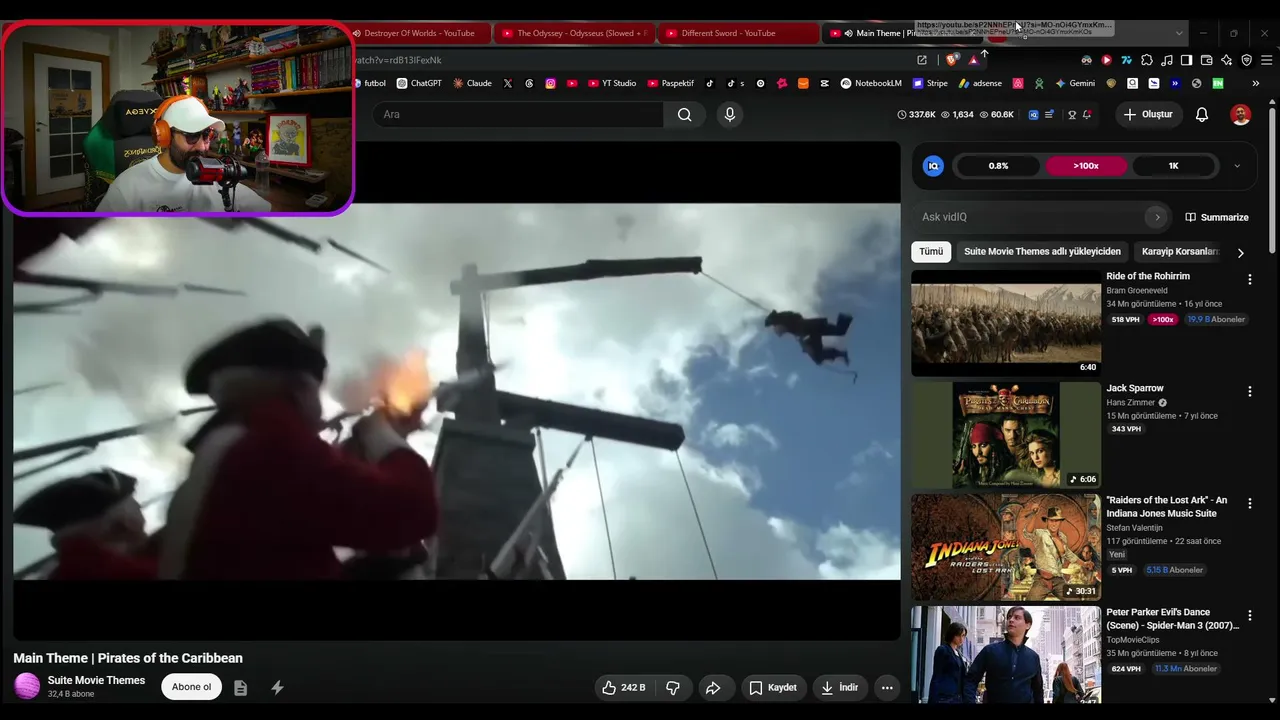The image size is (1280, 720).
Task: Open the ChatGPT bookmark
Action: 419,84
